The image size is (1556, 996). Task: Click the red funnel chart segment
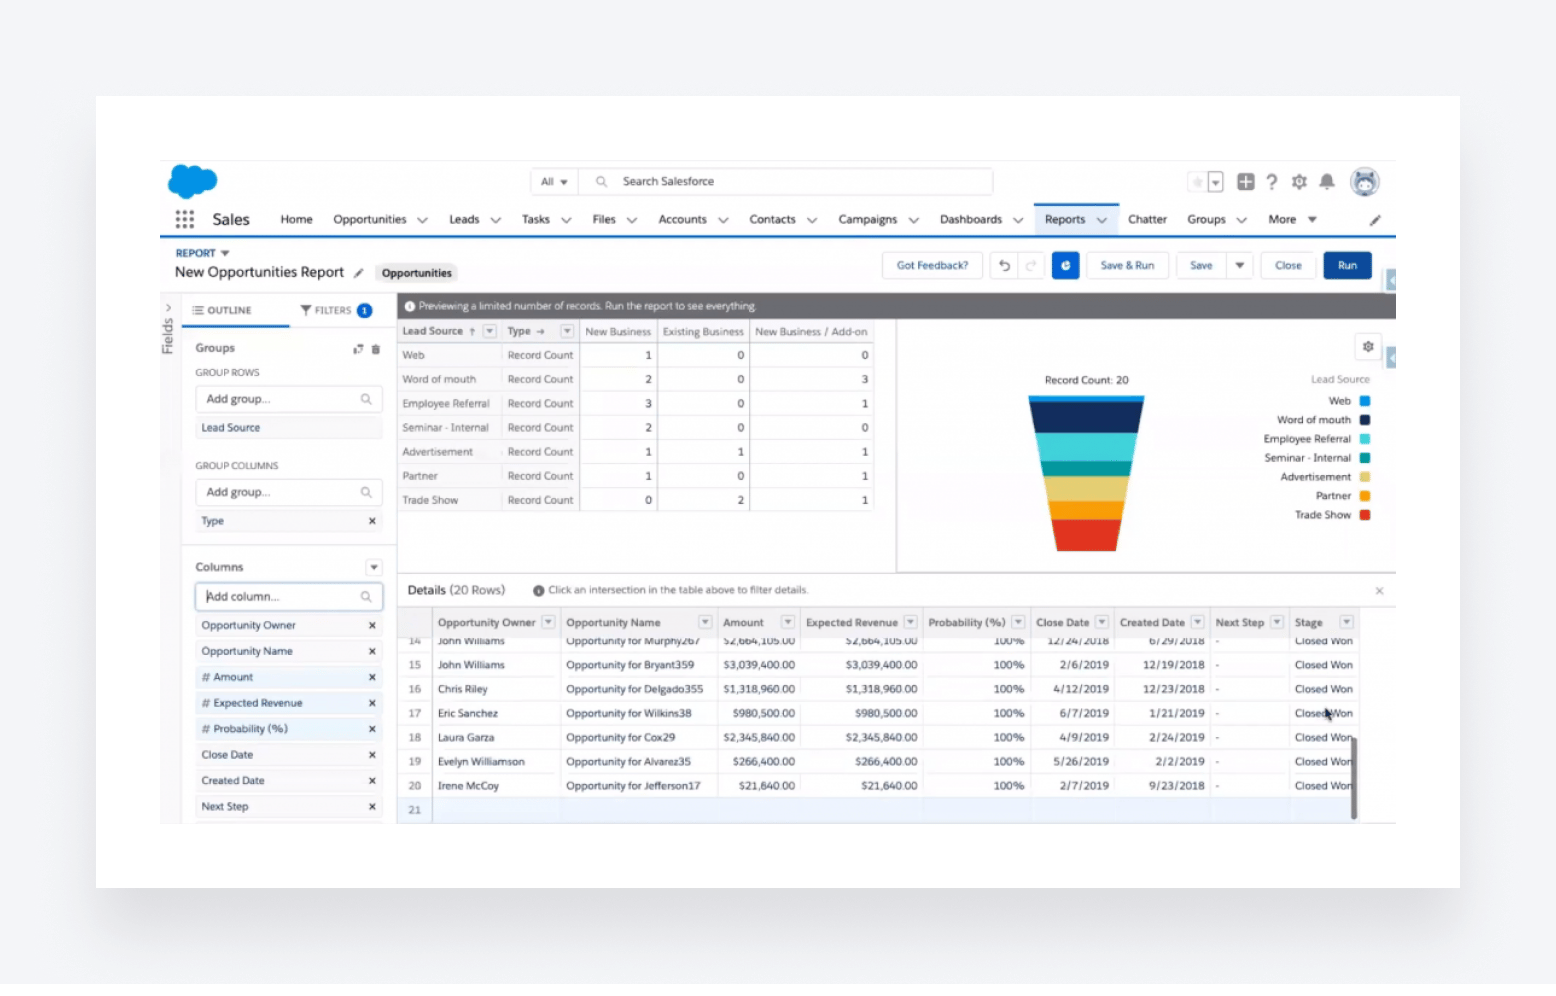[x=1086, y=536]
